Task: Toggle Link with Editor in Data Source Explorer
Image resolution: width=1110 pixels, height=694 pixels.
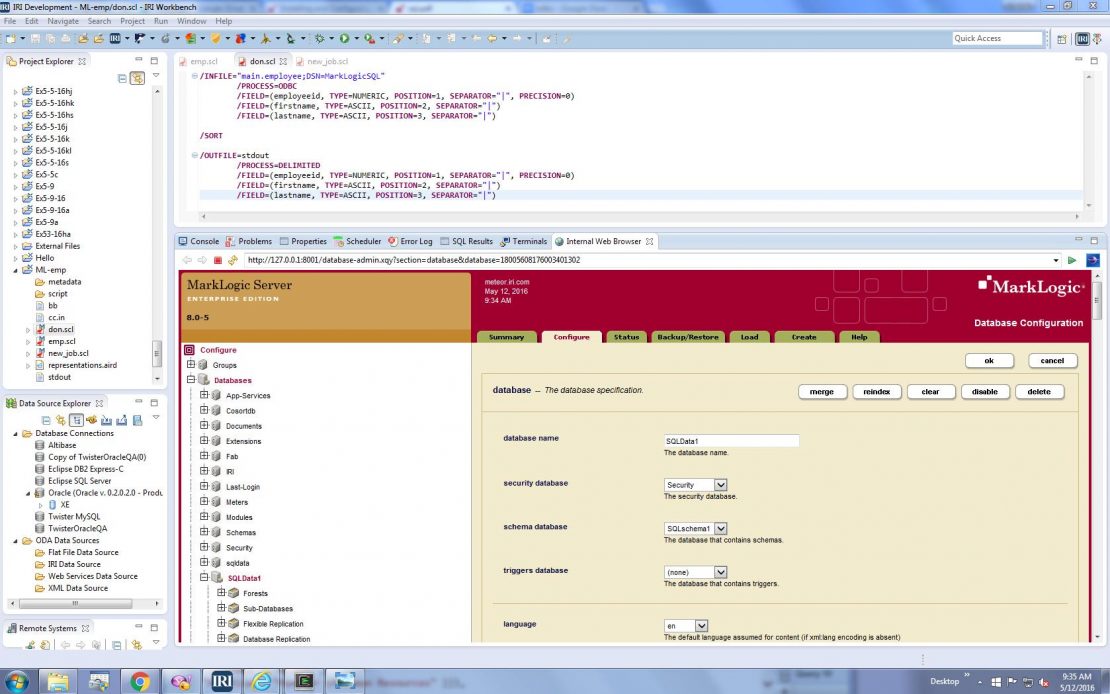Action: tap(61, 420)
